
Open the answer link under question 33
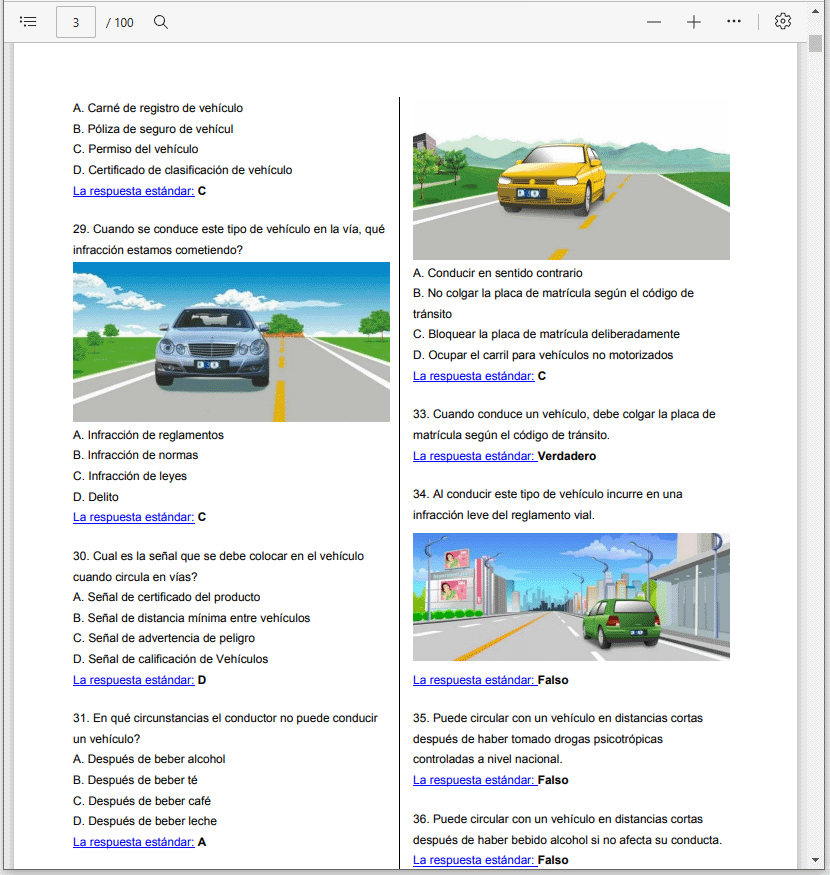point(473,456)
